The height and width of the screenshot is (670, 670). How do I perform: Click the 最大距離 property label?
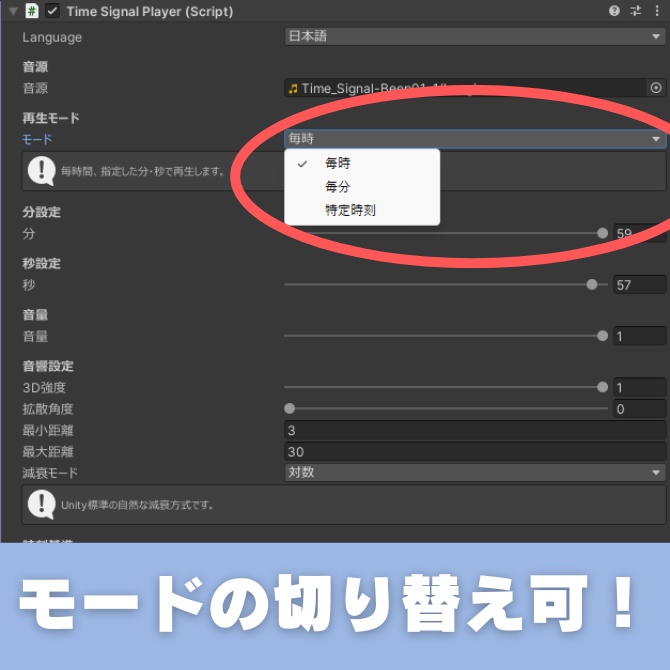click(47, 452)
